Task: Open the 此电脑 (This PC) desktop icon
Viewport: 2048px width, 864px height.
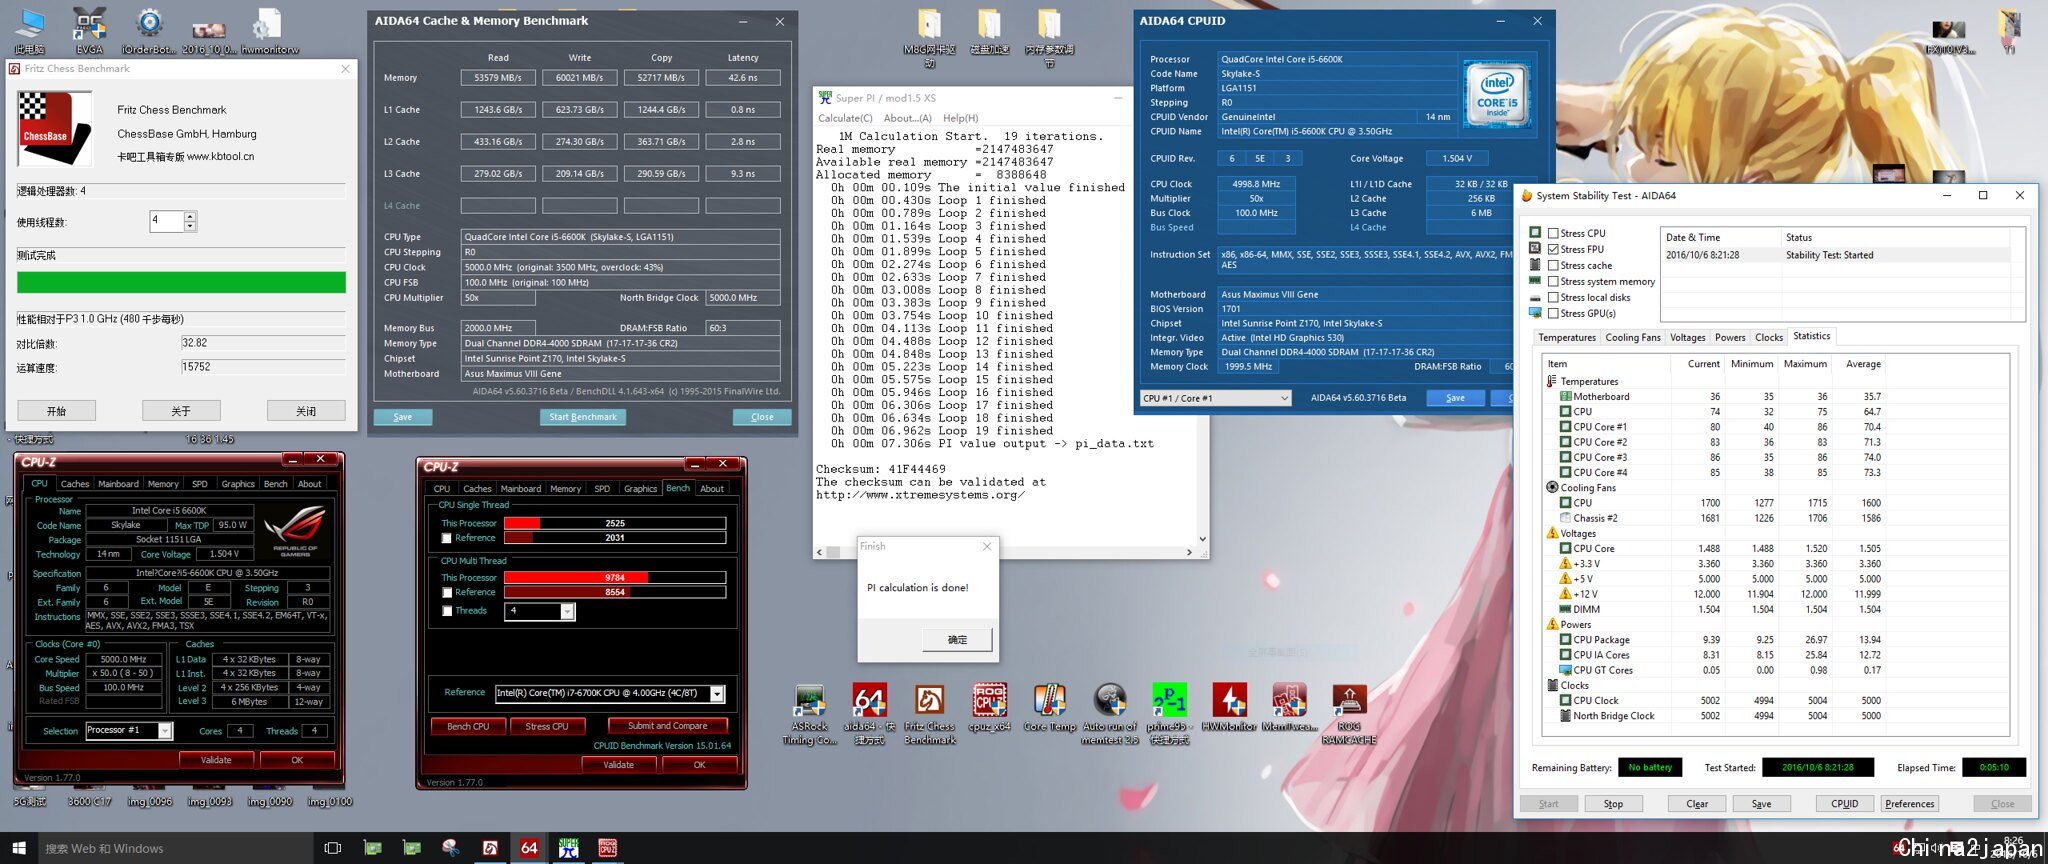Action: (30, 30)
